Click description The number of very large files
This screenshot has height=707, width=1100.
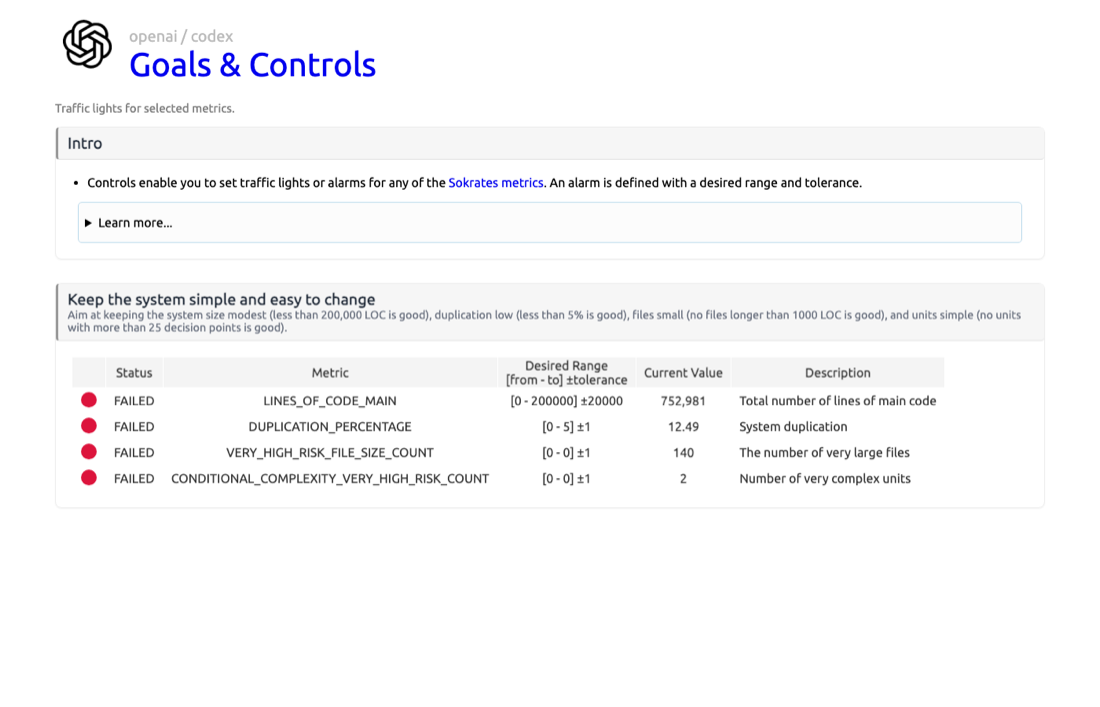(824, 452)
